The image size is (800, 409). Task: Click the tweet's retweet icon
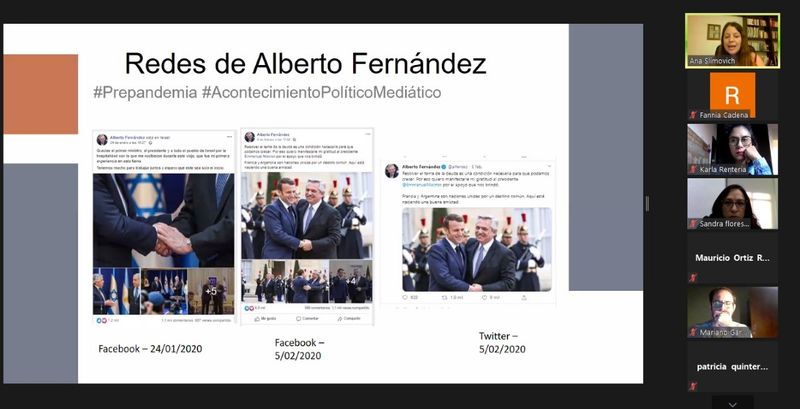tap(444, 297)
